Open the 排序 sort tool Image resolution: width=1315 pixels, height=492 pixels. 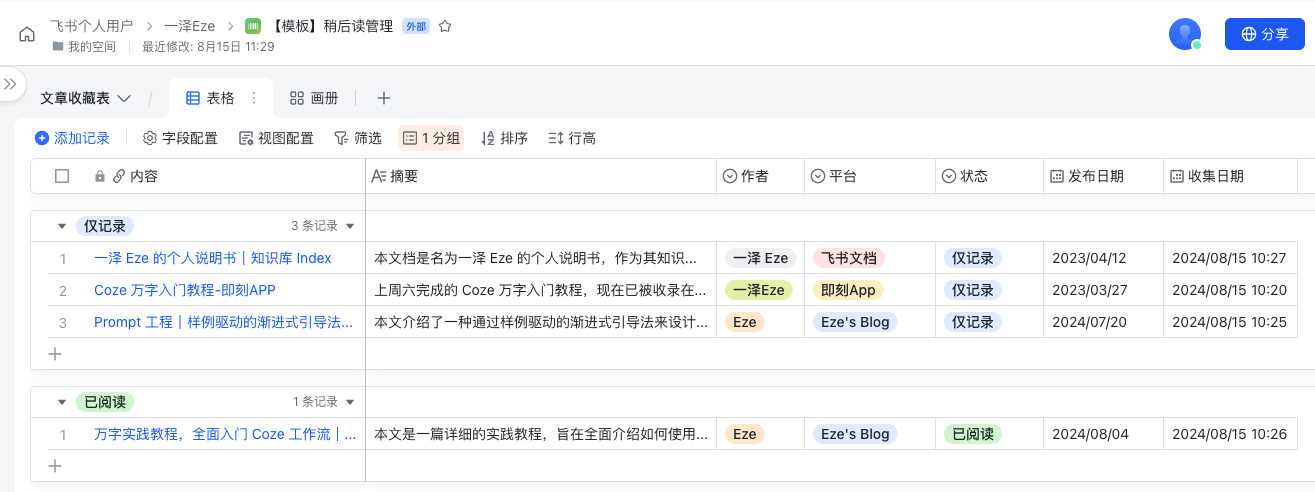[504, 138]
